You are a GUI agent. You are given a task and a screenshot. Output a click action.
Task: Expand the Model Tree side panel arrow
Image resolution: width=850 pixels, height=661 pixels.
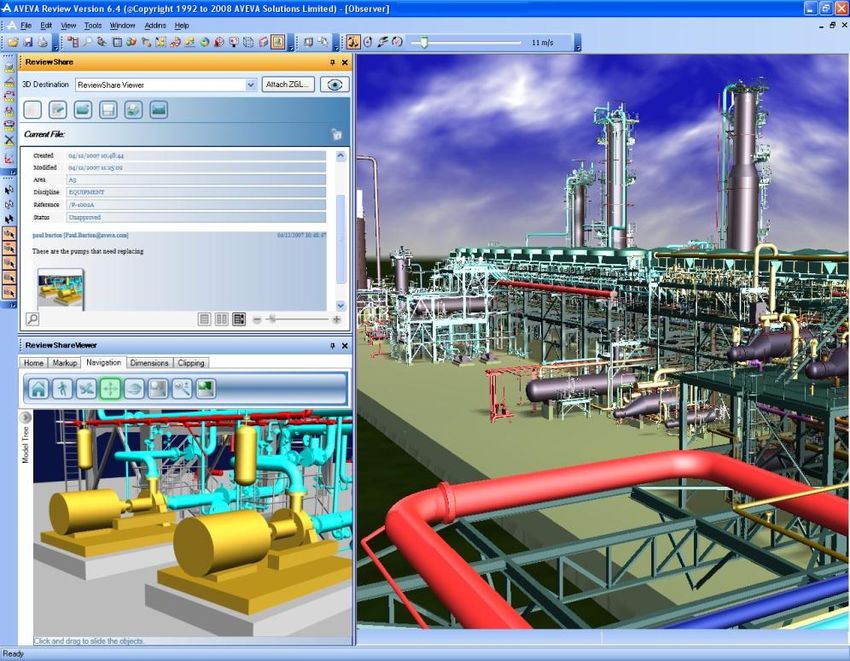(25, 418)
